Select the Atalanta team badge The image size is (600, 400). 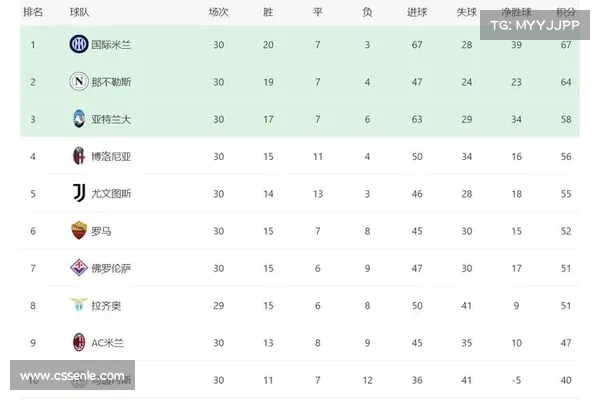pos(79,118)
